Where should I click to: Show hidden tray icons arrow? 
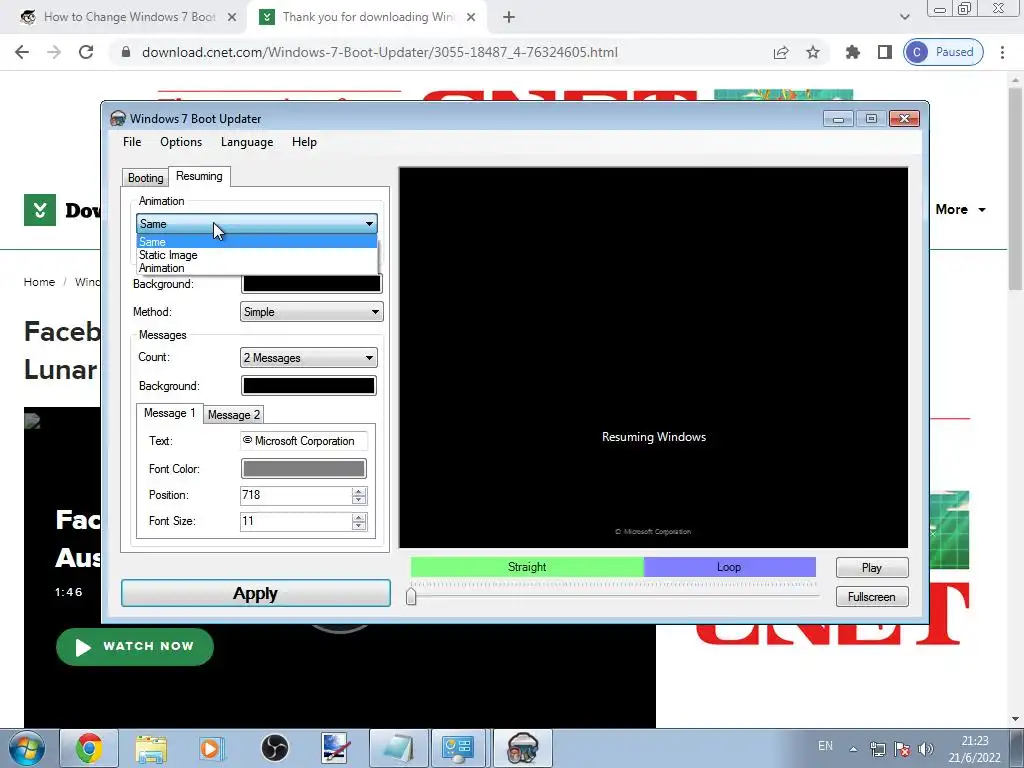(853, 749)
